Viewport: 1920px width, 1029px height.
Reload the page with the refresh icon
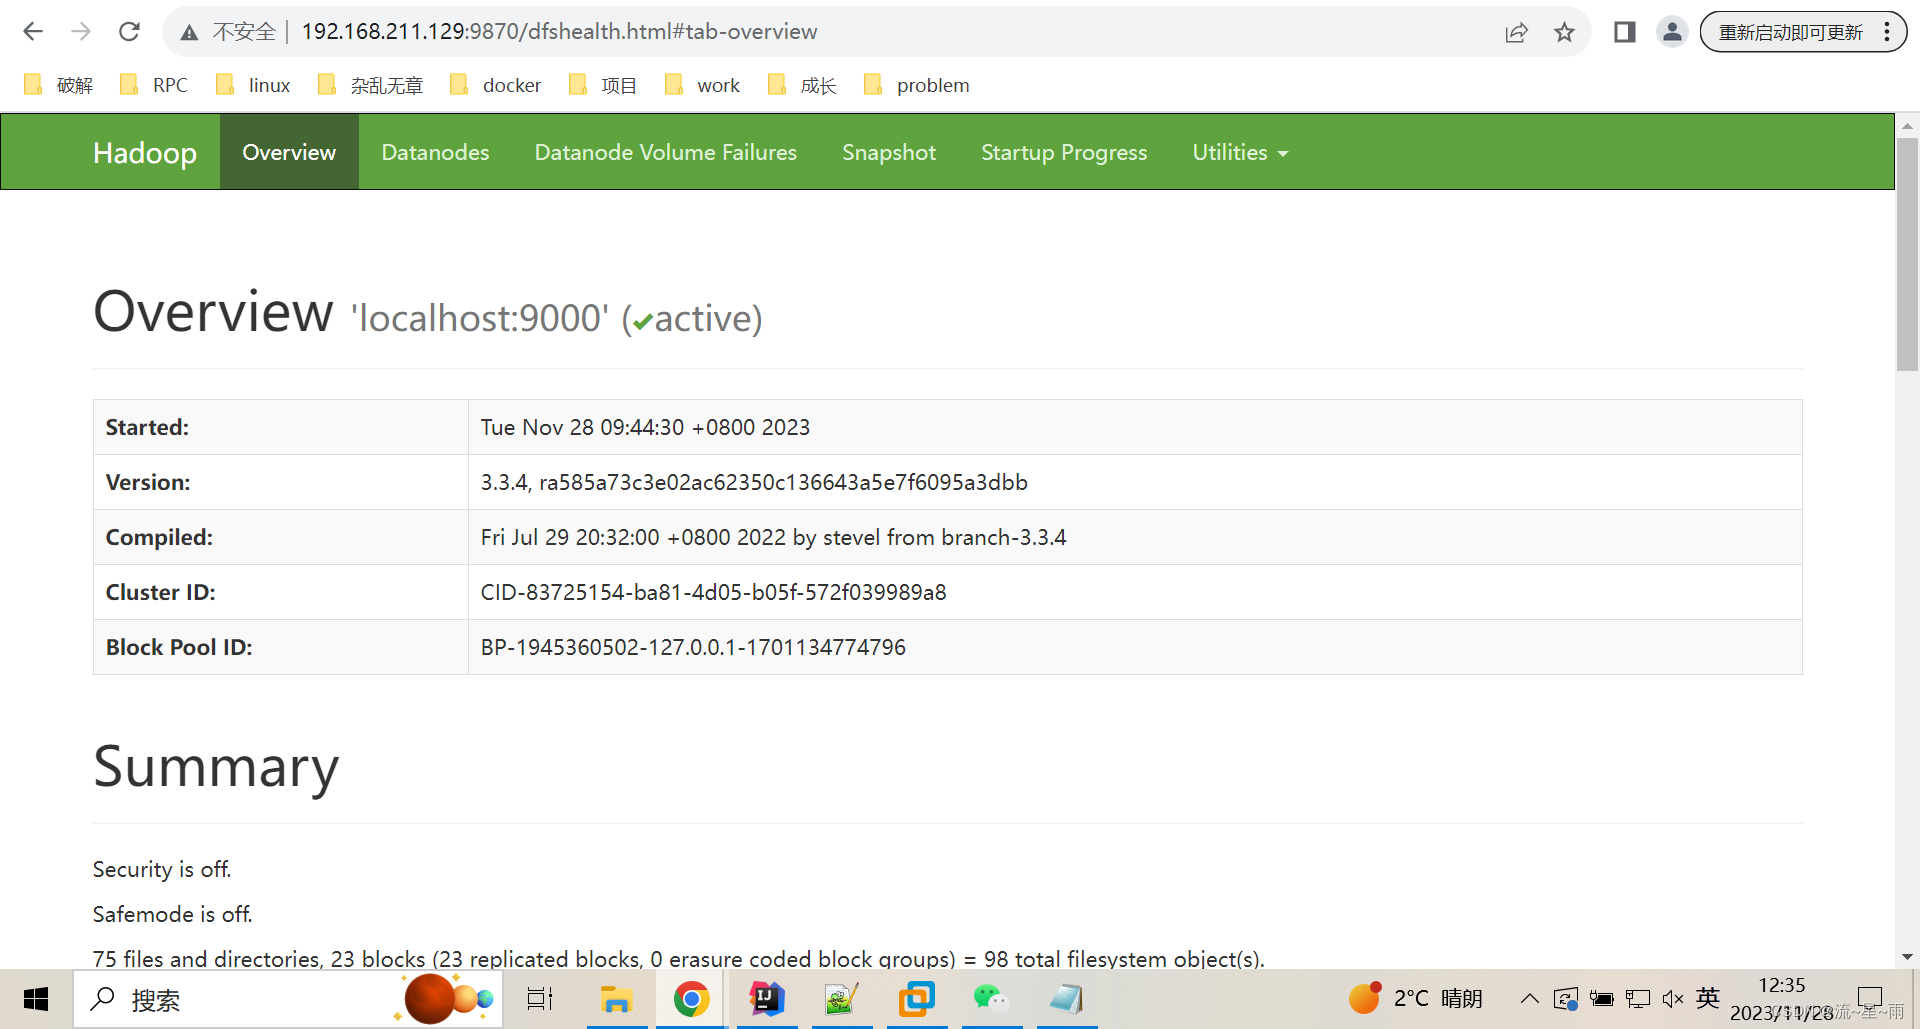click(129, 32)
